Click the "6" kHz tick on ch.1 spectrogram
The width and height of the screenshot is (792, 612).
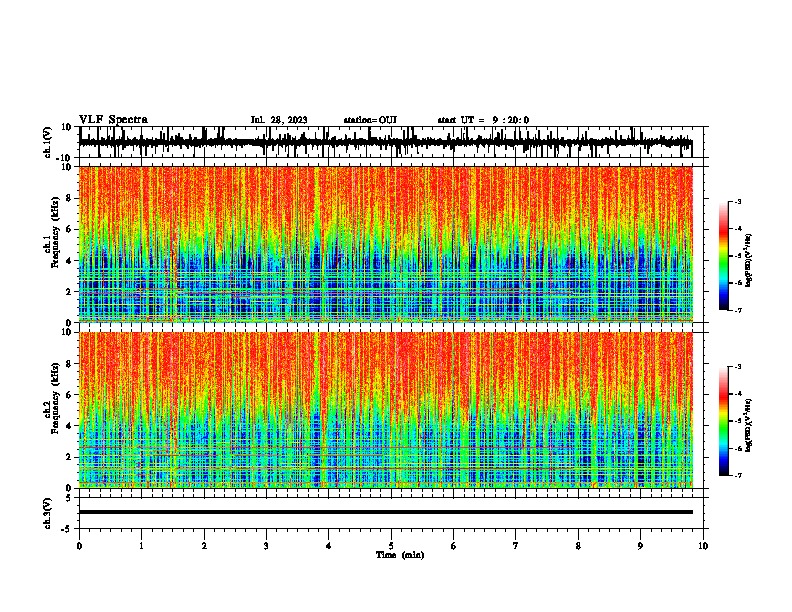(x=69, y=229)
